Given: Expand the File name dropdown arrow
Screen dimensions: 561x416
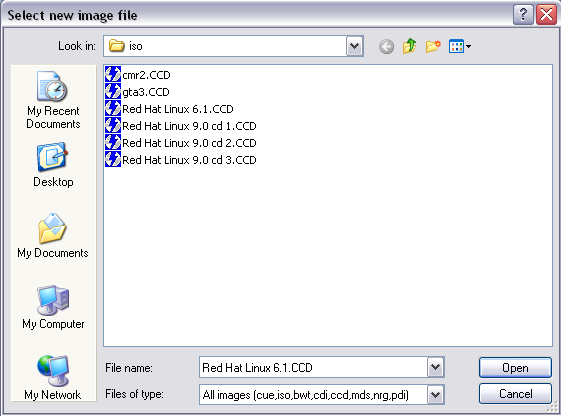Looking at the screenshot, I should pyautogui.click(x=435, y=367).
